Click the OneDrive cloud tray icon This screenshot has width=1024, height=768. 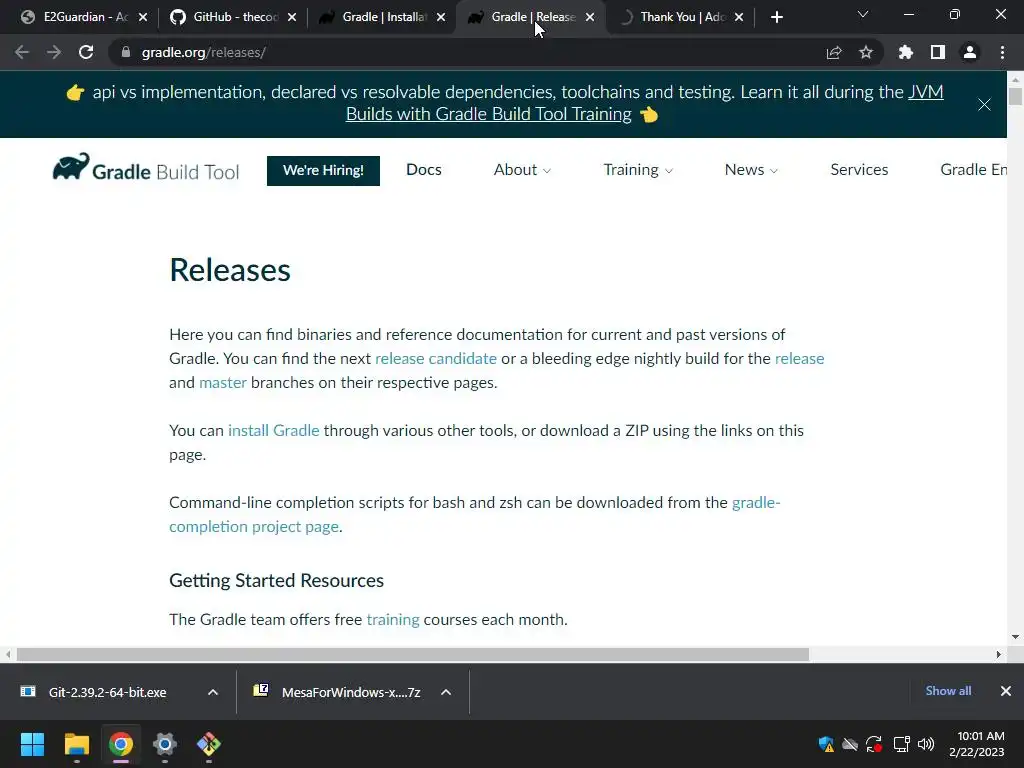coord(850,744)
